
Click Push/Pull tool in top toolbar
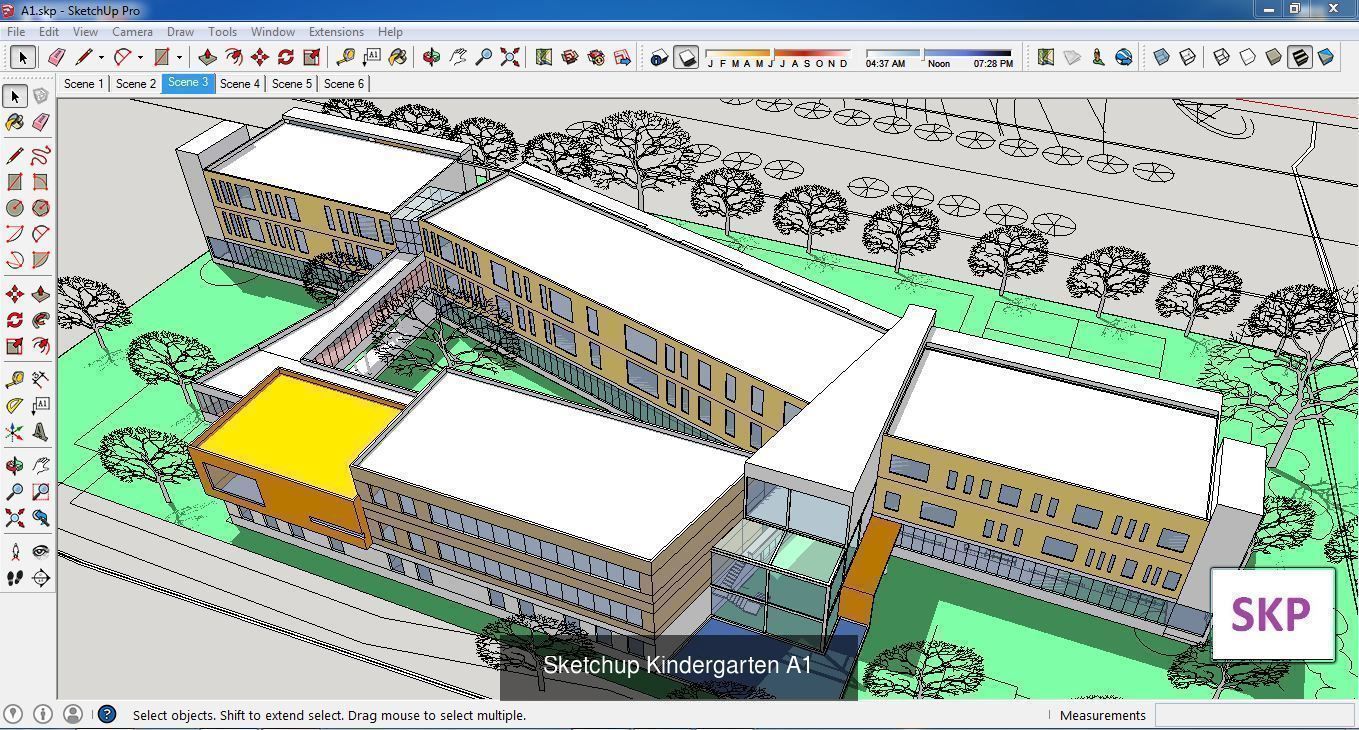click(x=208, y=57)
